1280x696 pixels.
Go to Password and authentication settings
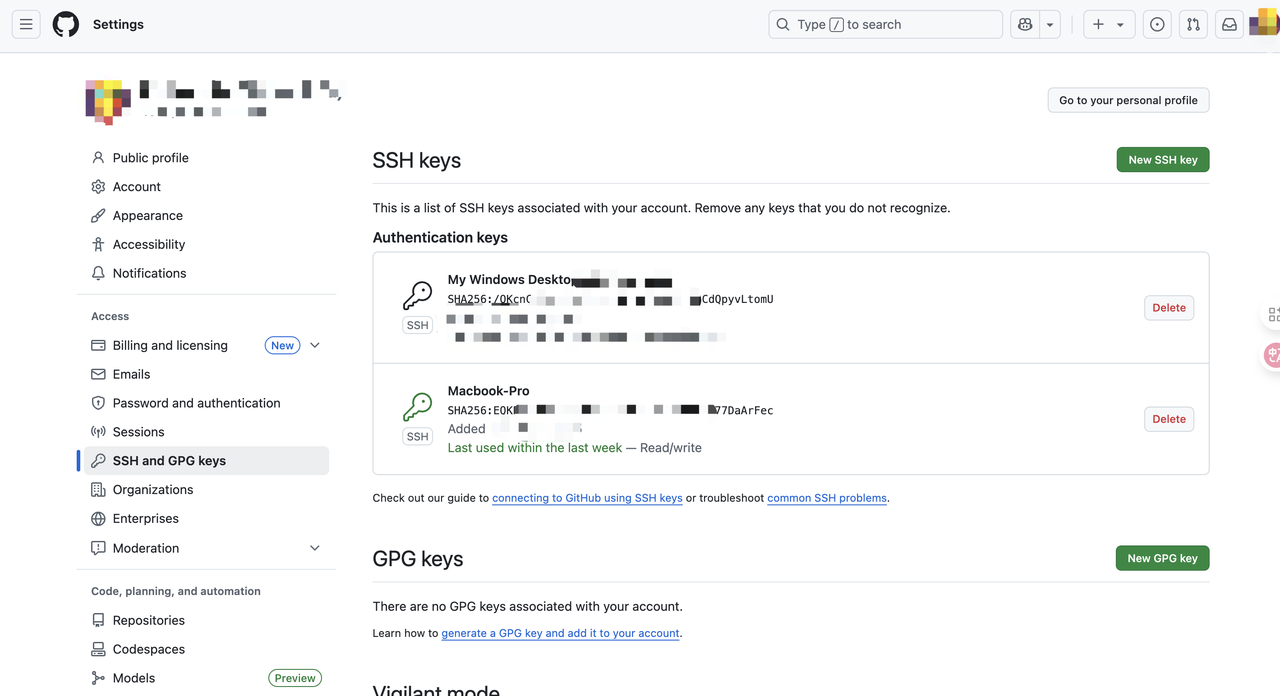[x=196, y=403]
